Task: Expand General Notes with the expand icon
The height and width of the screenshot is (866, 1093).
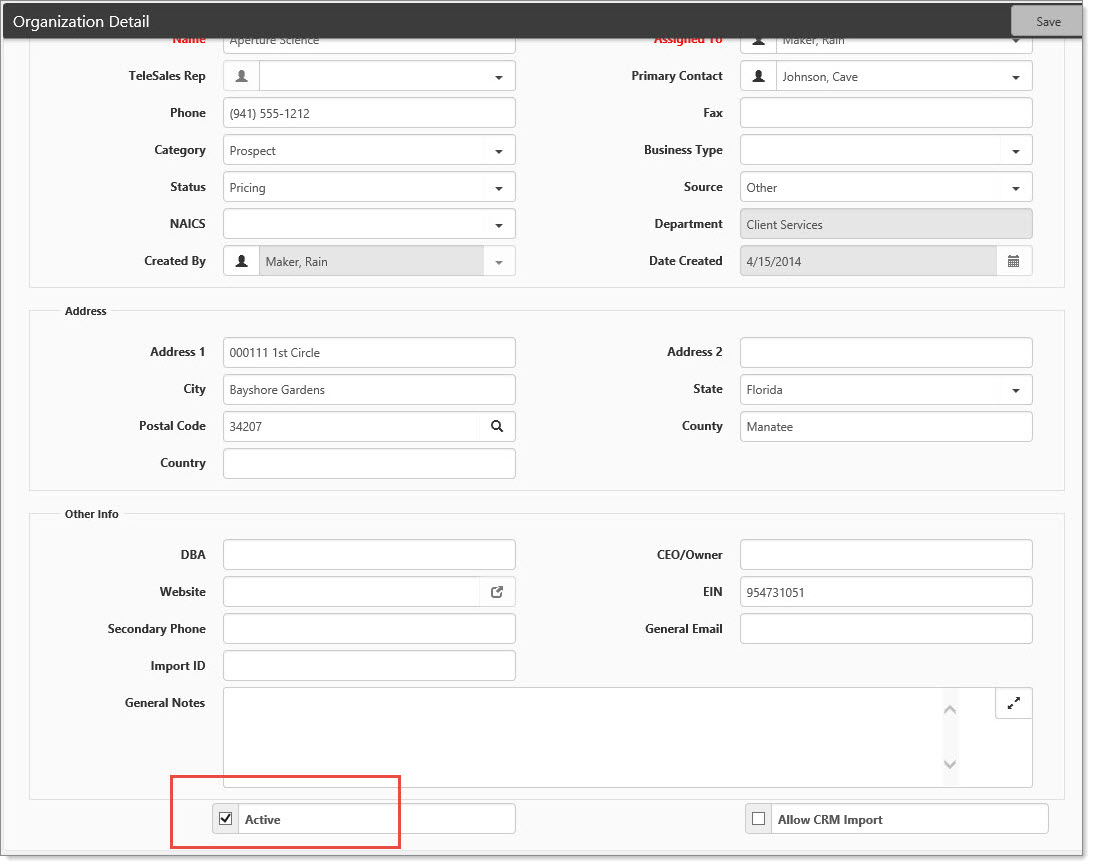Action: click(x=1014, y=703)
